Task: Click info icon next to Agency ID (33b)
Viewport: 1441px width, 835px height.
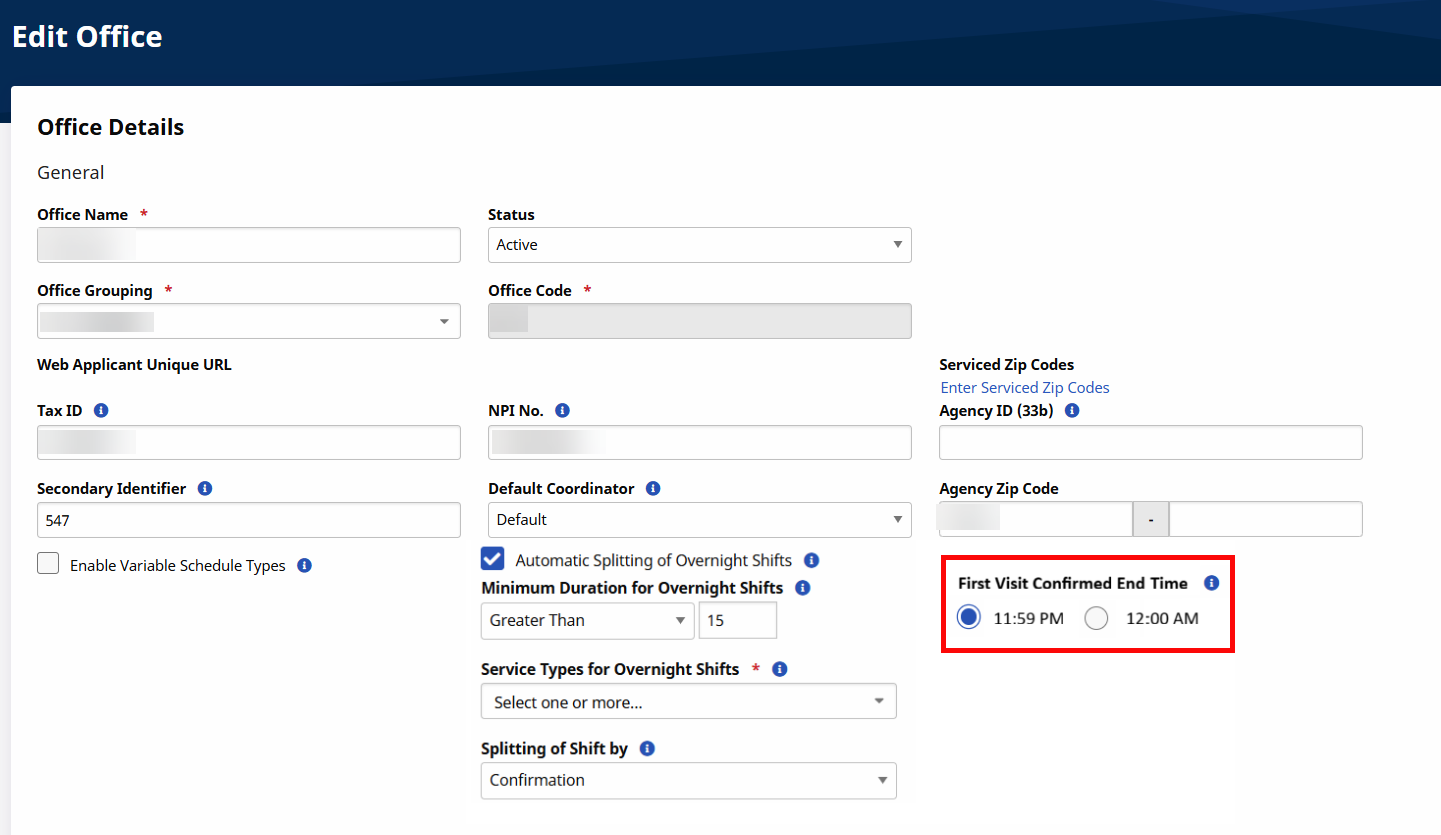Action: click(1072, 411)
